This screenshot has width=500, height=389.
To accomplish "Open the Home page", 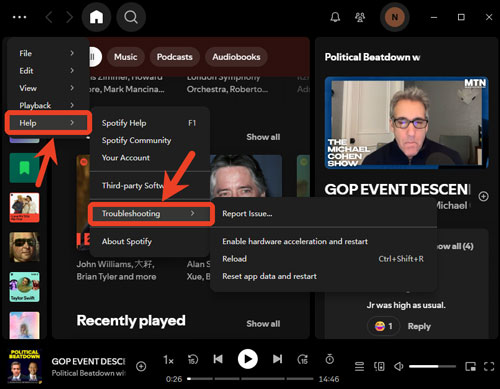I will click(96, 17).
